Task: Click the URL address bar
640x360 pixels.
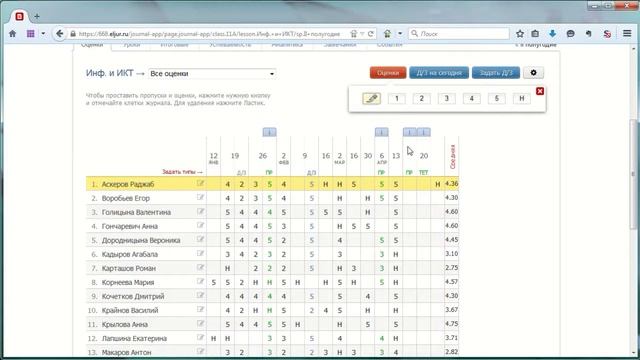Action: pos(209,34)
